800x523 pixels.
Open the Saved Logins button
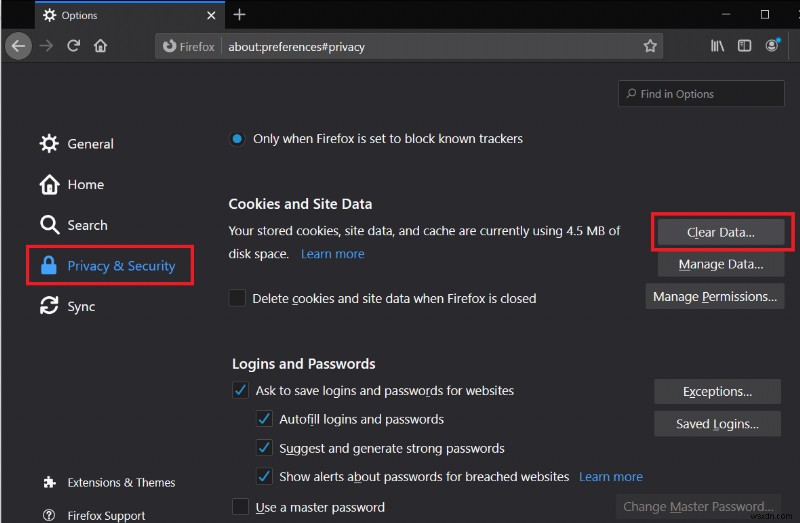pyautogui.click(x=716, y=424)
